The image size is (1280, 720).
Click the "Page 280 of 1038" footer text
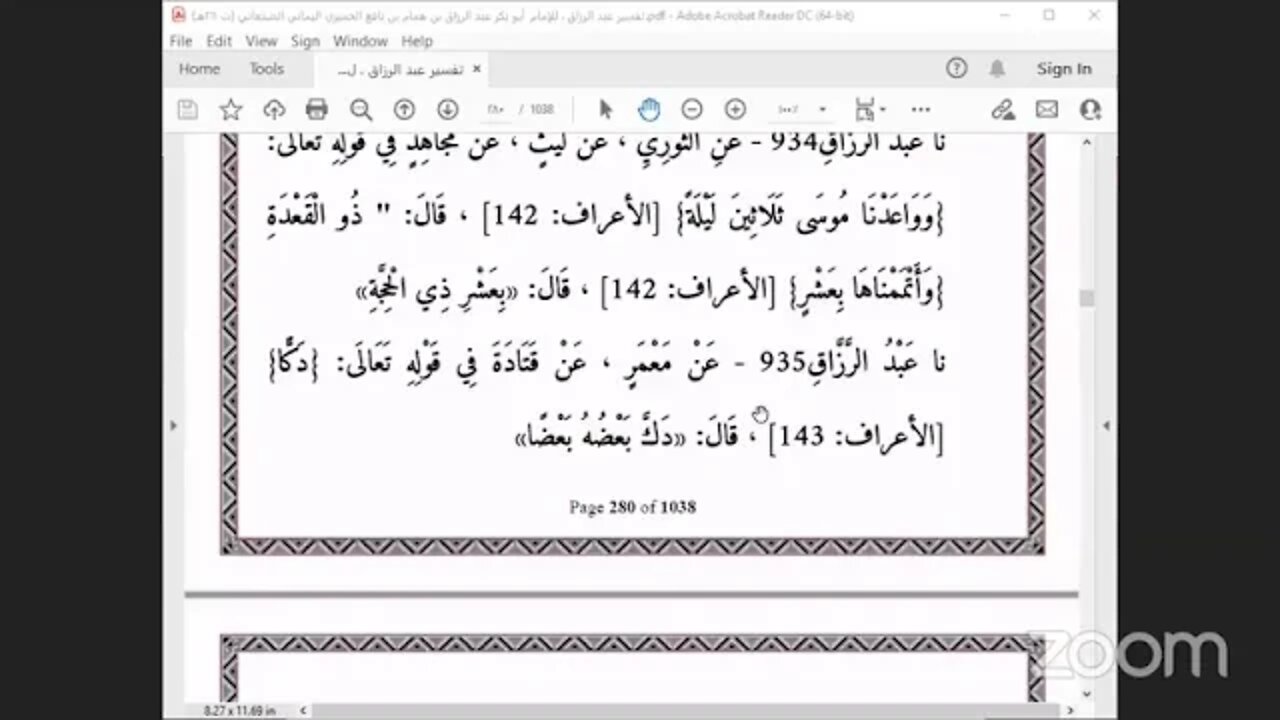point(633,507)
